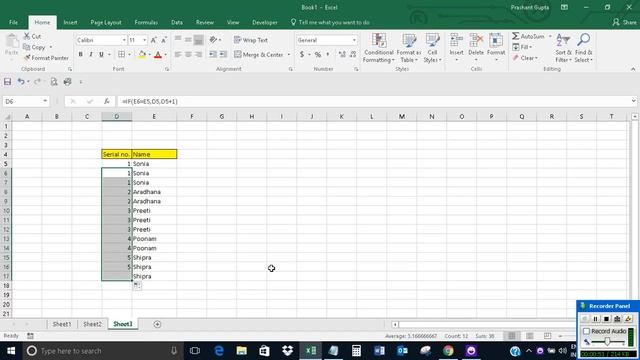Toggle Wrap Text
This screenshot has width=640, height=360.
coord(251,40)
